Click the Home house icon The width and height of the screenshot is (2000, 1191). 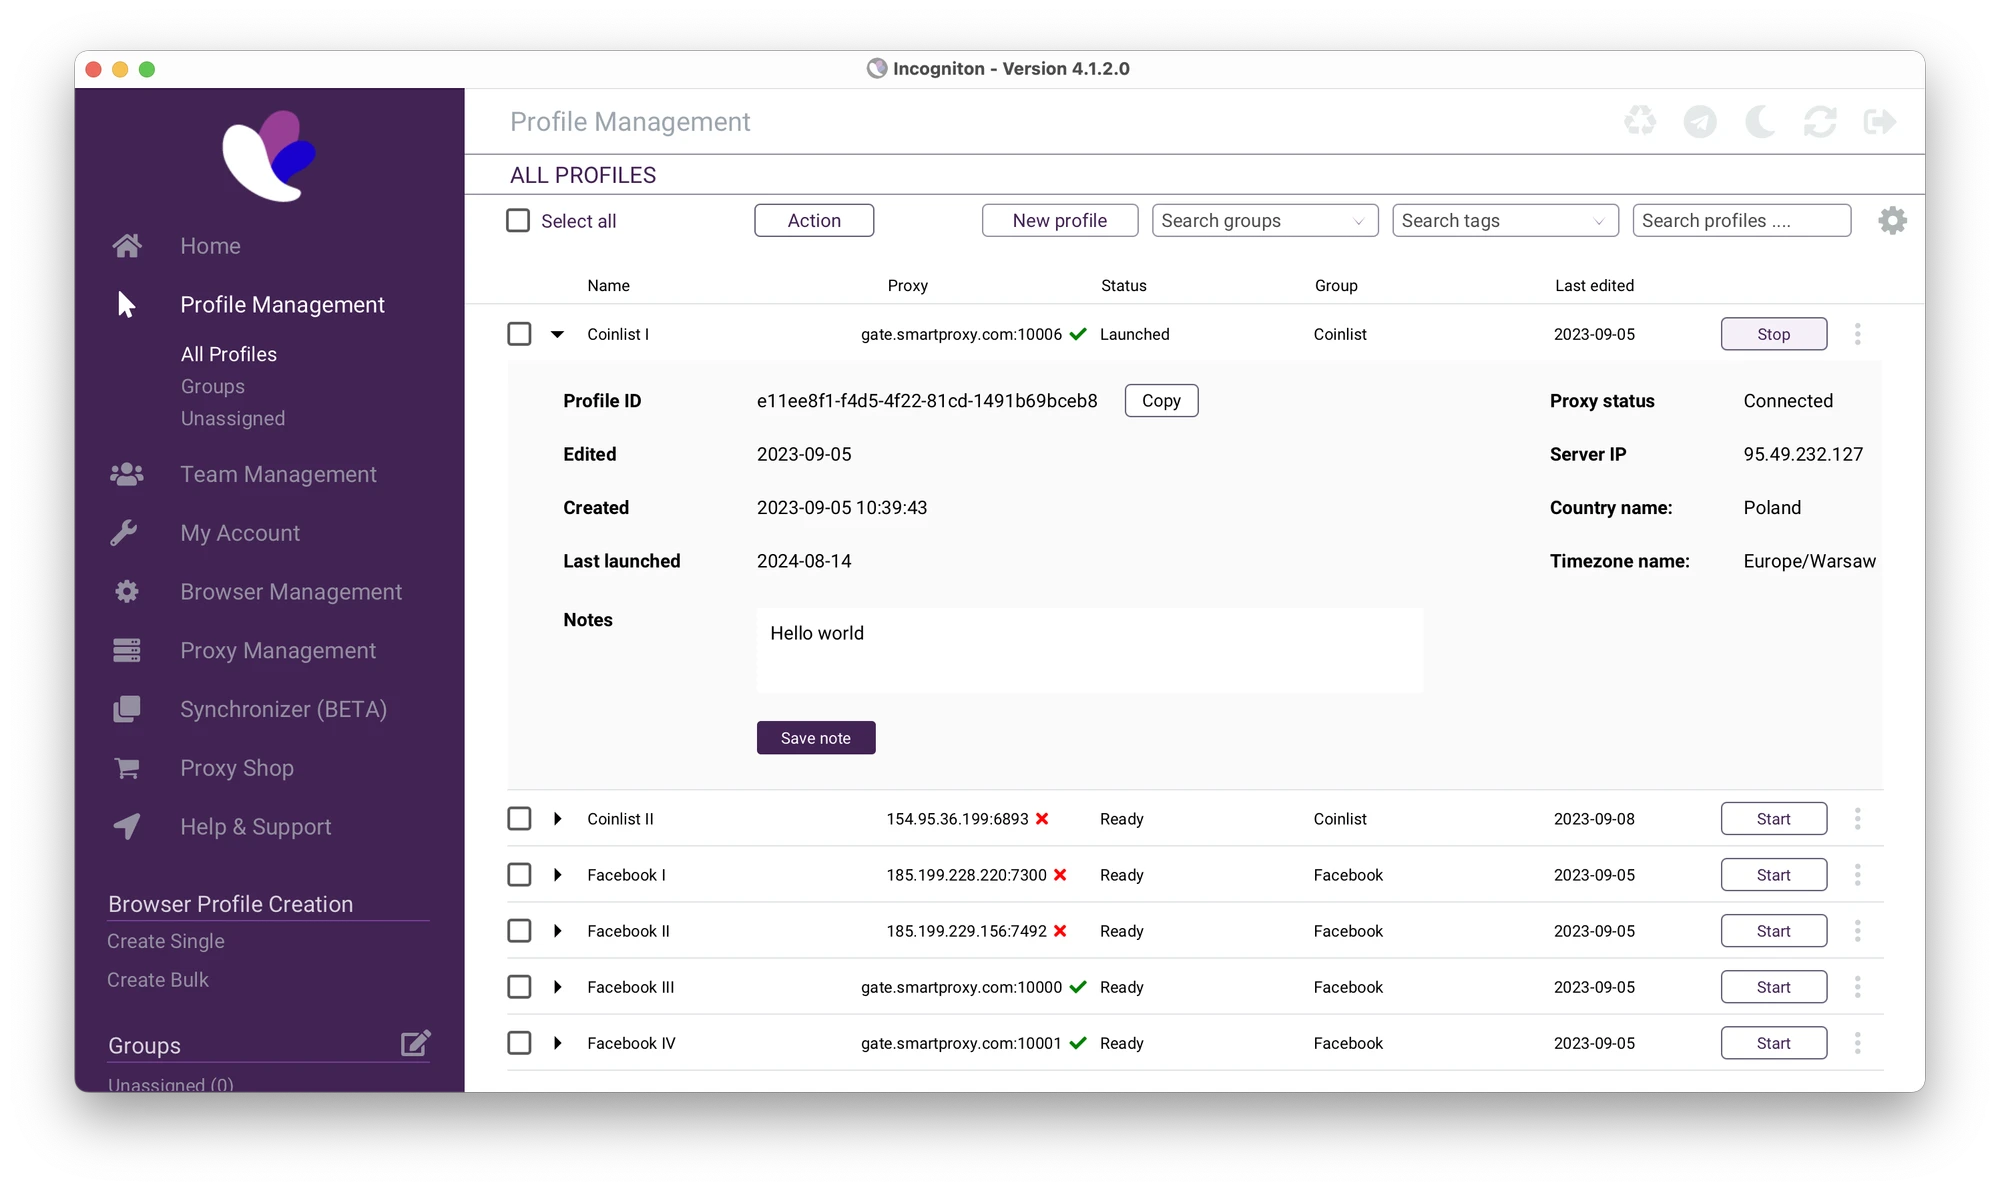[127, 246]
